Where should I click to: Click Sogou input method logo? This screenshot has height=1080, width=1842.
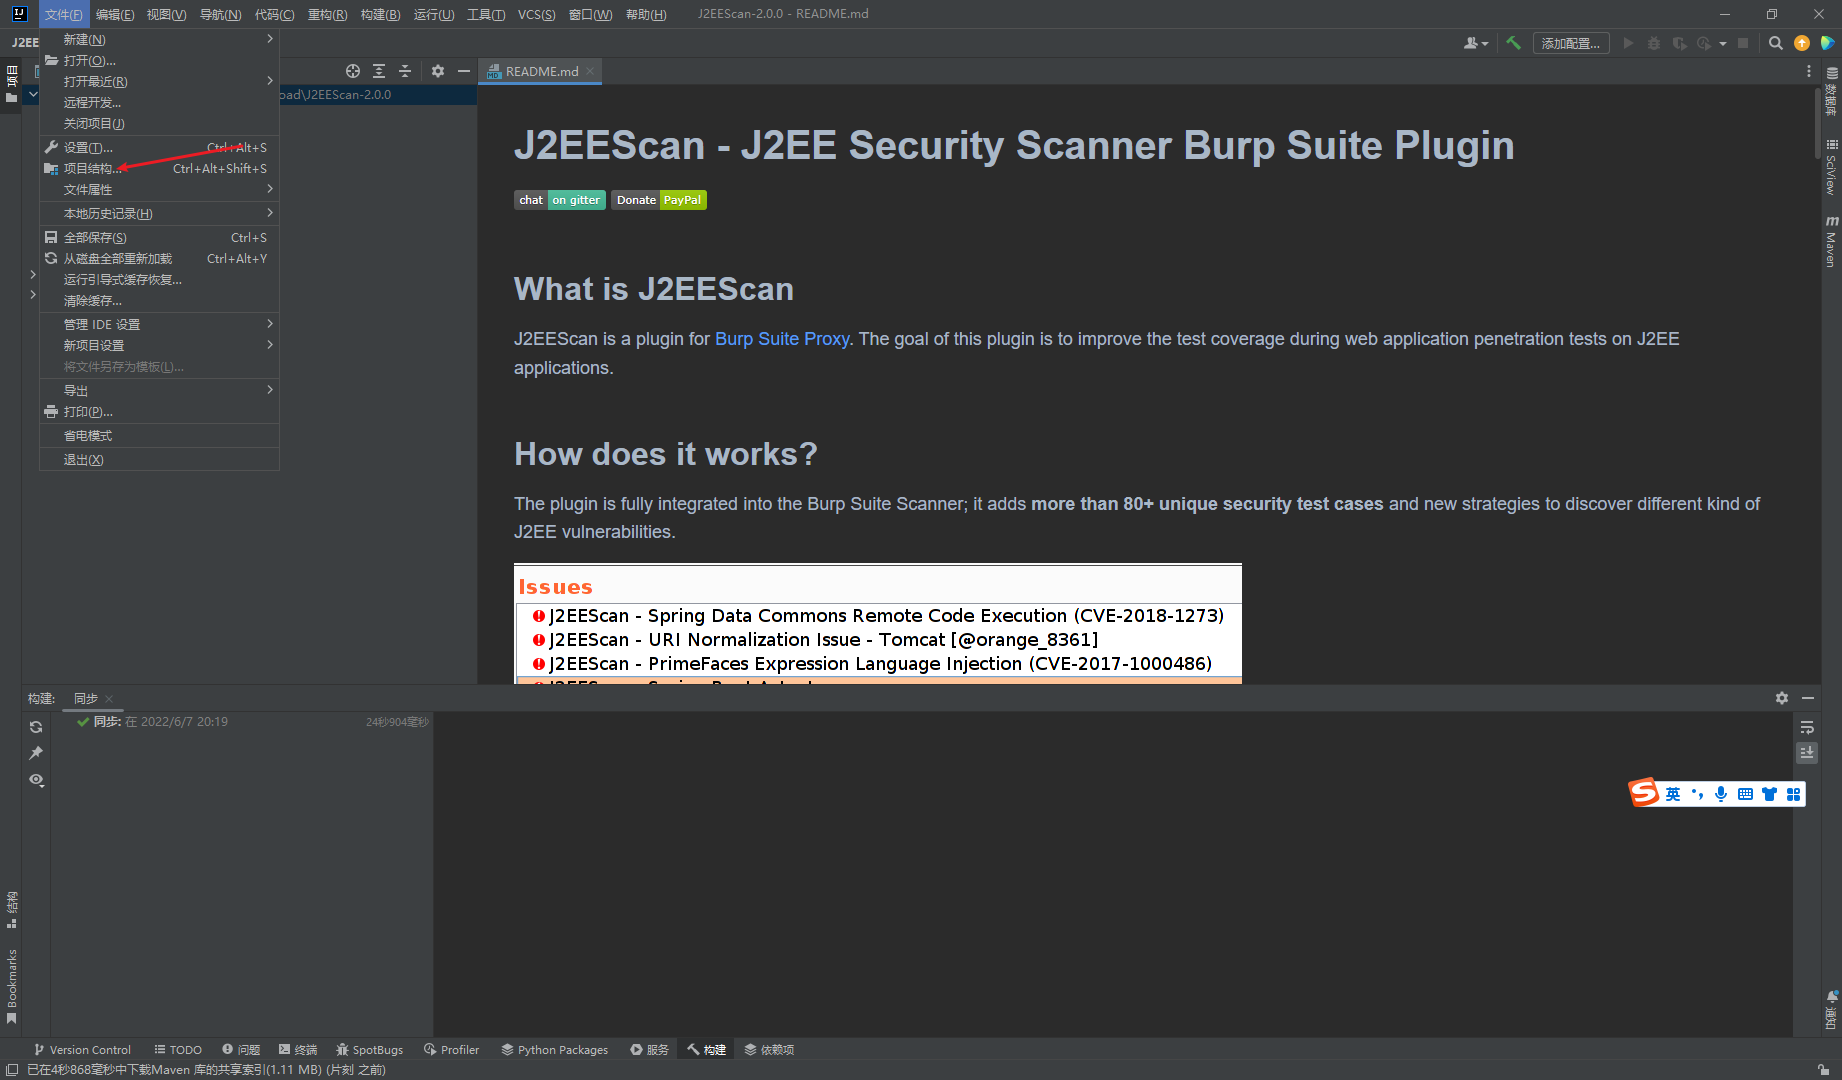click(x=1644, y=793)
